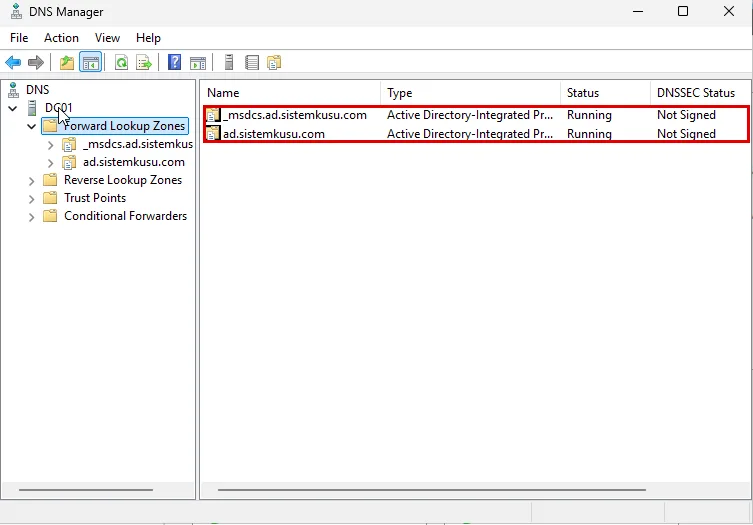
Task: Click the Export List toolbar icon
Action: point(144,62)
